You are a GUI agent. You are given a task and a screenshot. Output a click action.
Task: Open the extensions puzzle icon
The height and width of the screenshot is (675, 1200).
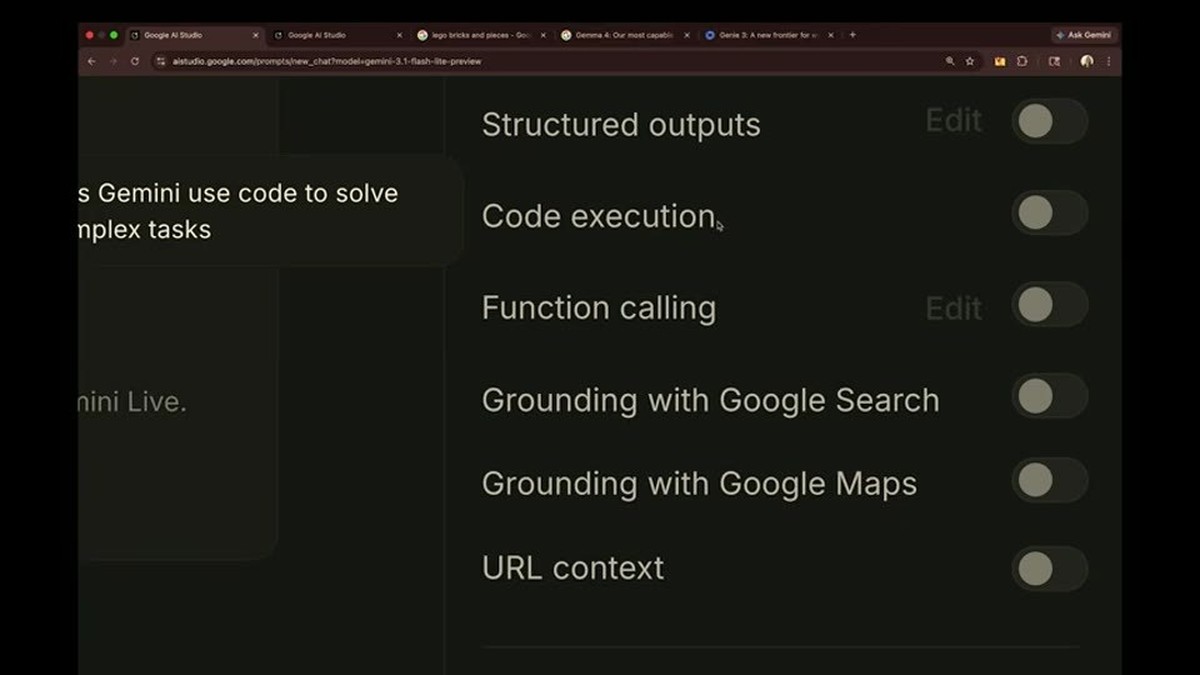tap(1022, 61)
